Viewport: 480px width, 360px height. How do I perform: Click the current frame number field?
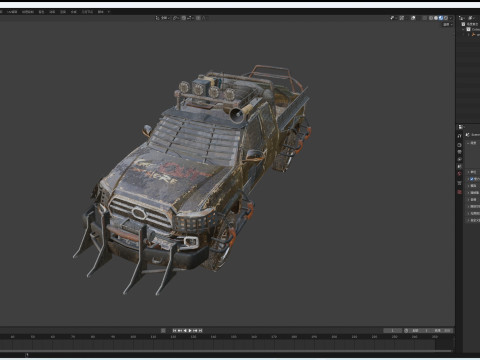pyautogui.click(x=393, y=330)
